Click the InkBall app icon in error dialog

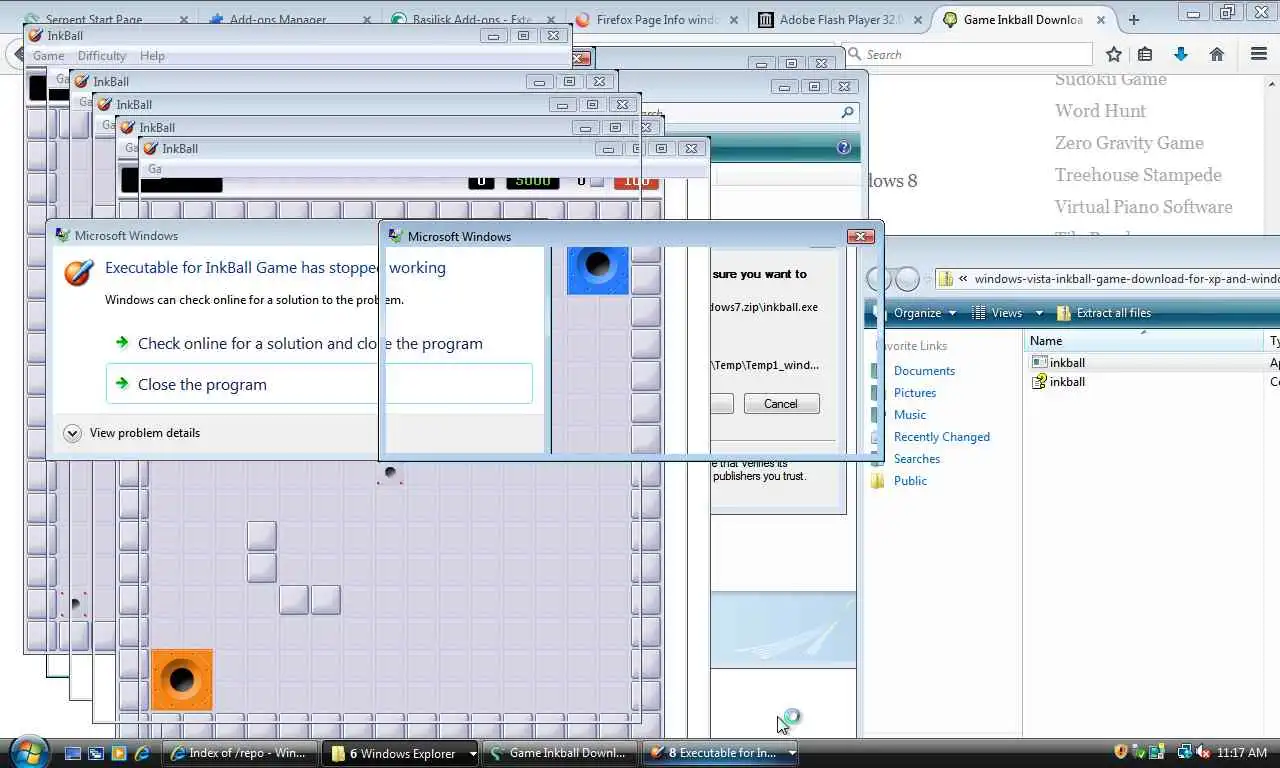coord(78,273)
